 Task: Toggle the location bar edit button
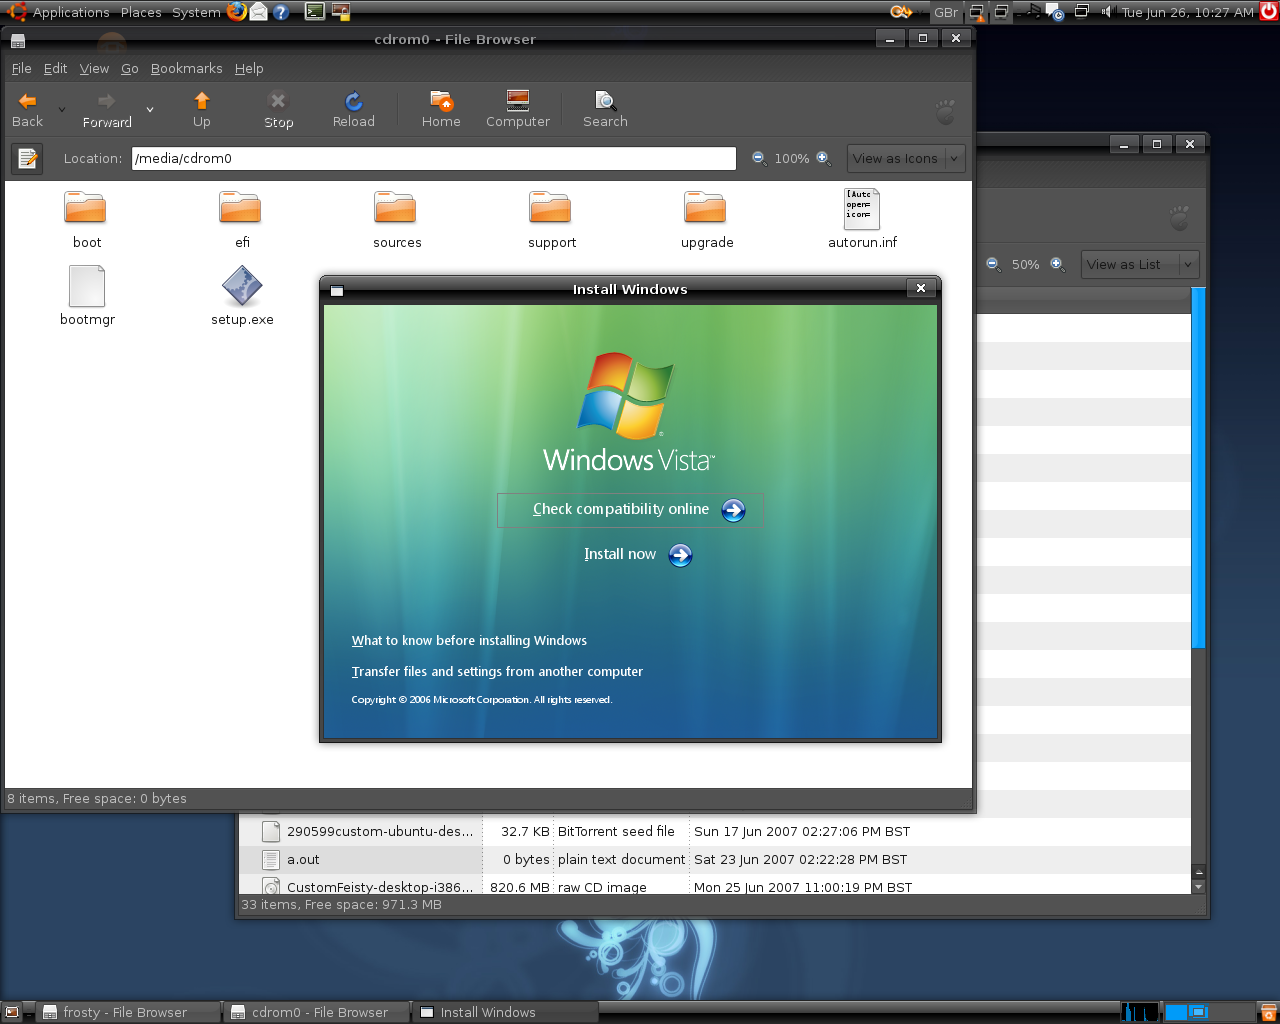point(27,158)
